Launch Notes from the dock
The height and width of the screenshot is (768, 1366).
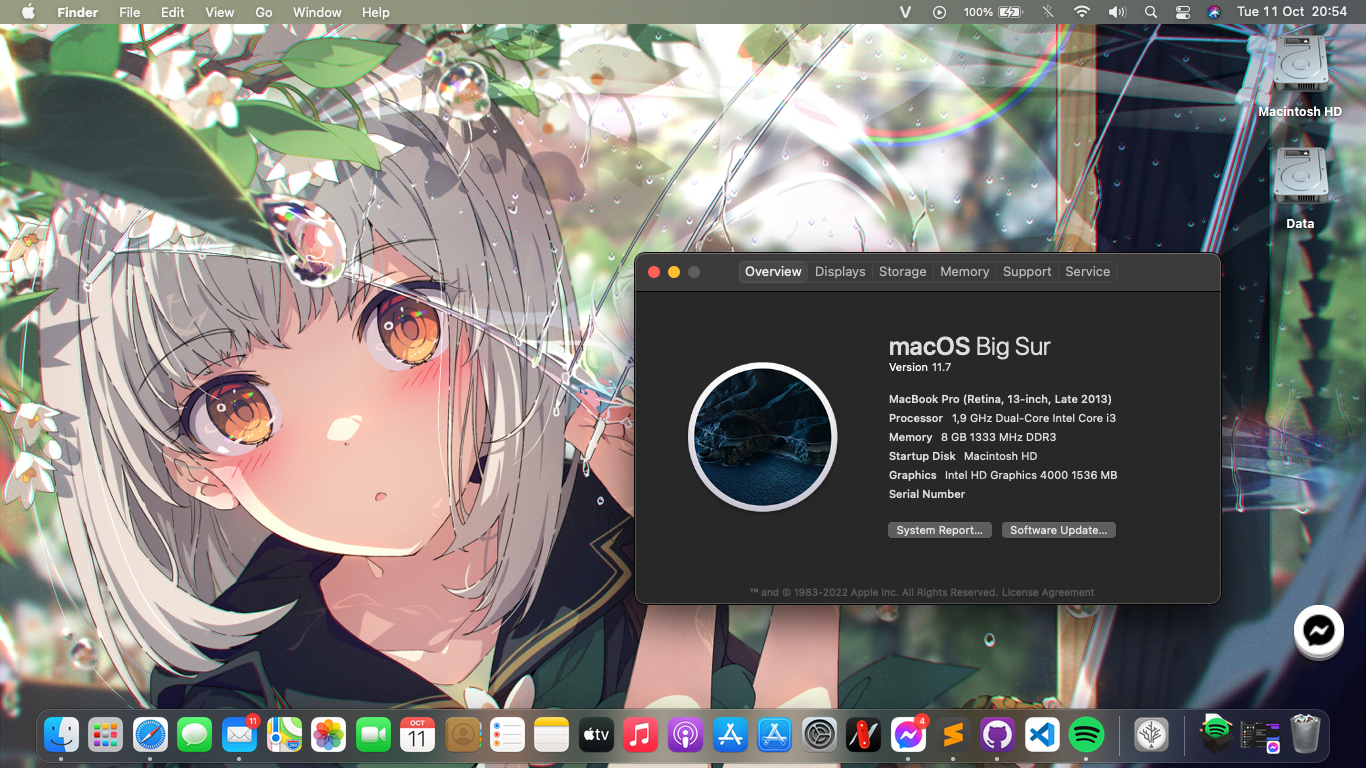551,735
